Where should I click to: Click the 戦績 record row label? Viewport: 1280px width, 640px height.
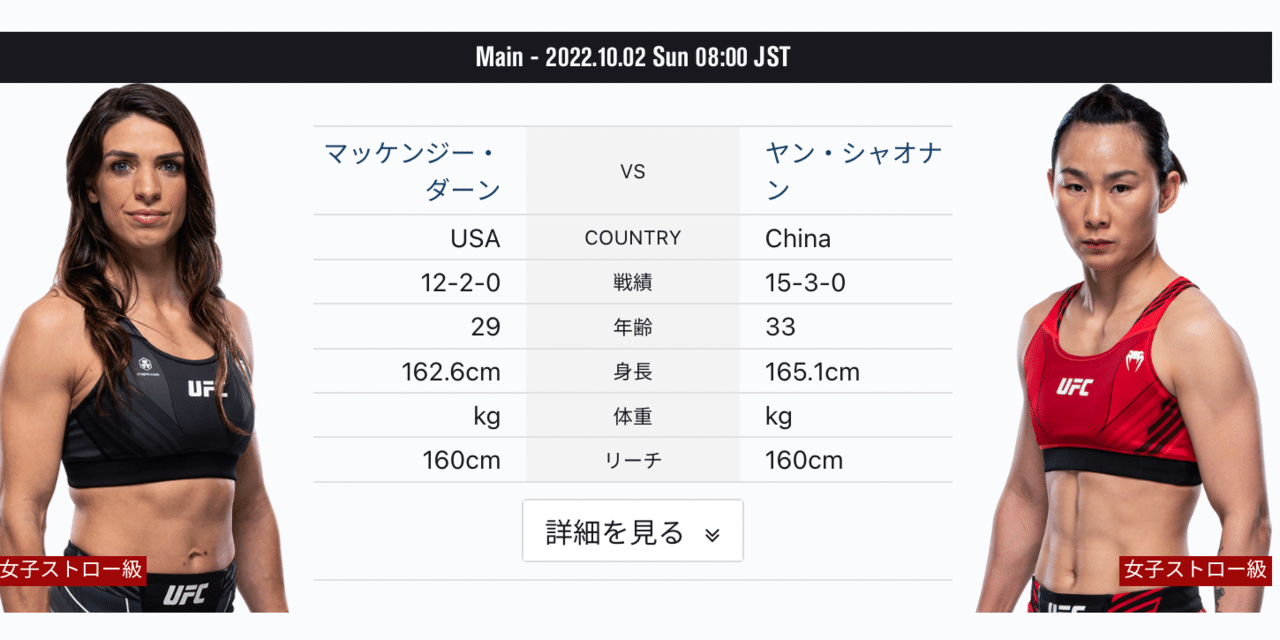[633, 283]
